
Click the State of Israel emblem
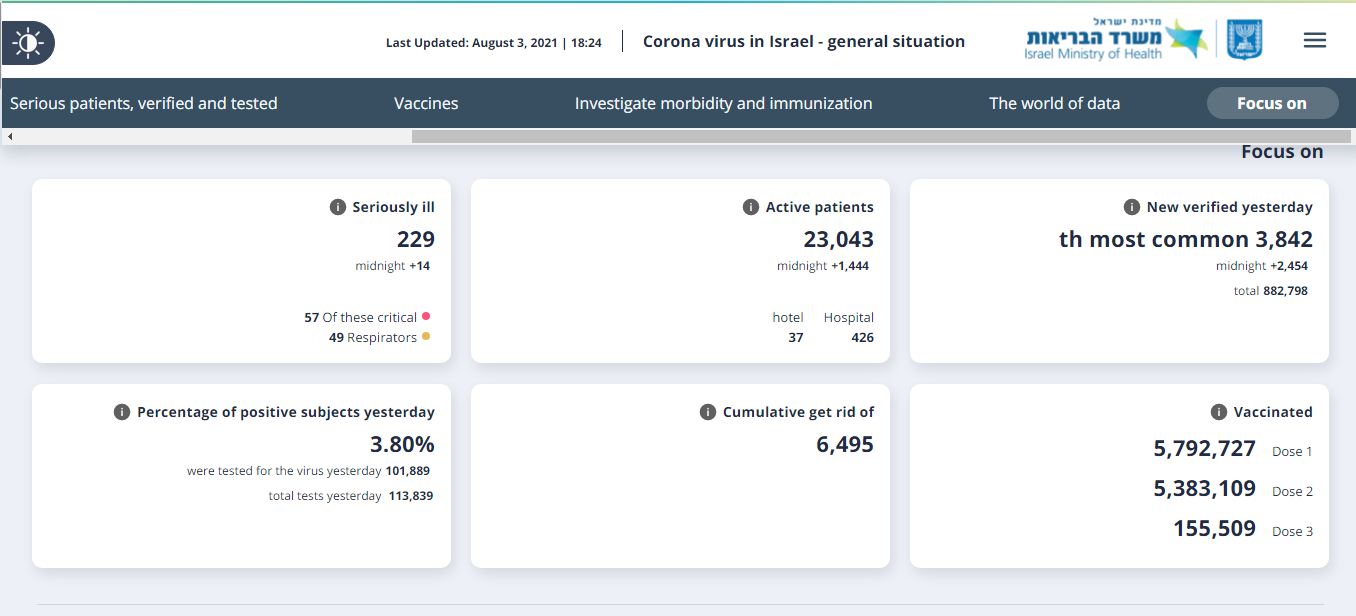1245,40
